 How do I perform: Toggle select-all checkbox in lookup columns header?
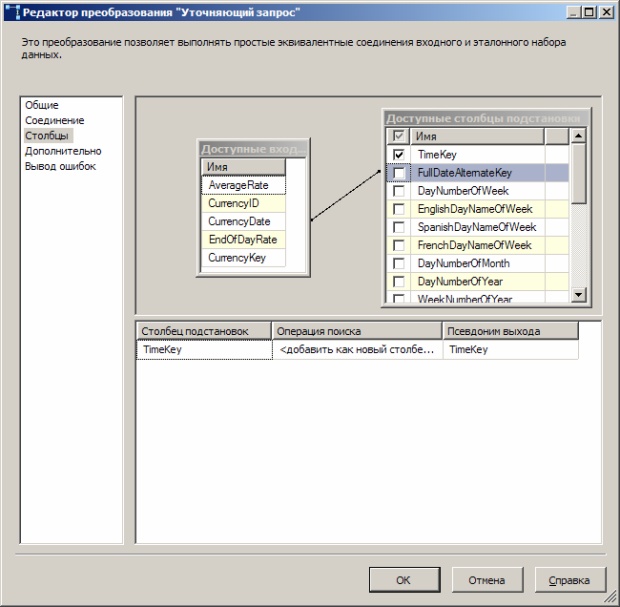pyautogui.click(x=400, y=136)
